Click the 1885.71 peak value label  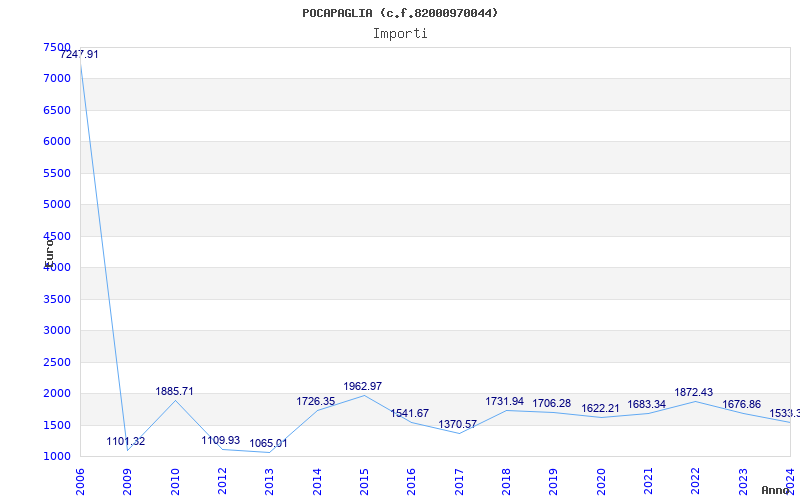(174, 391)
